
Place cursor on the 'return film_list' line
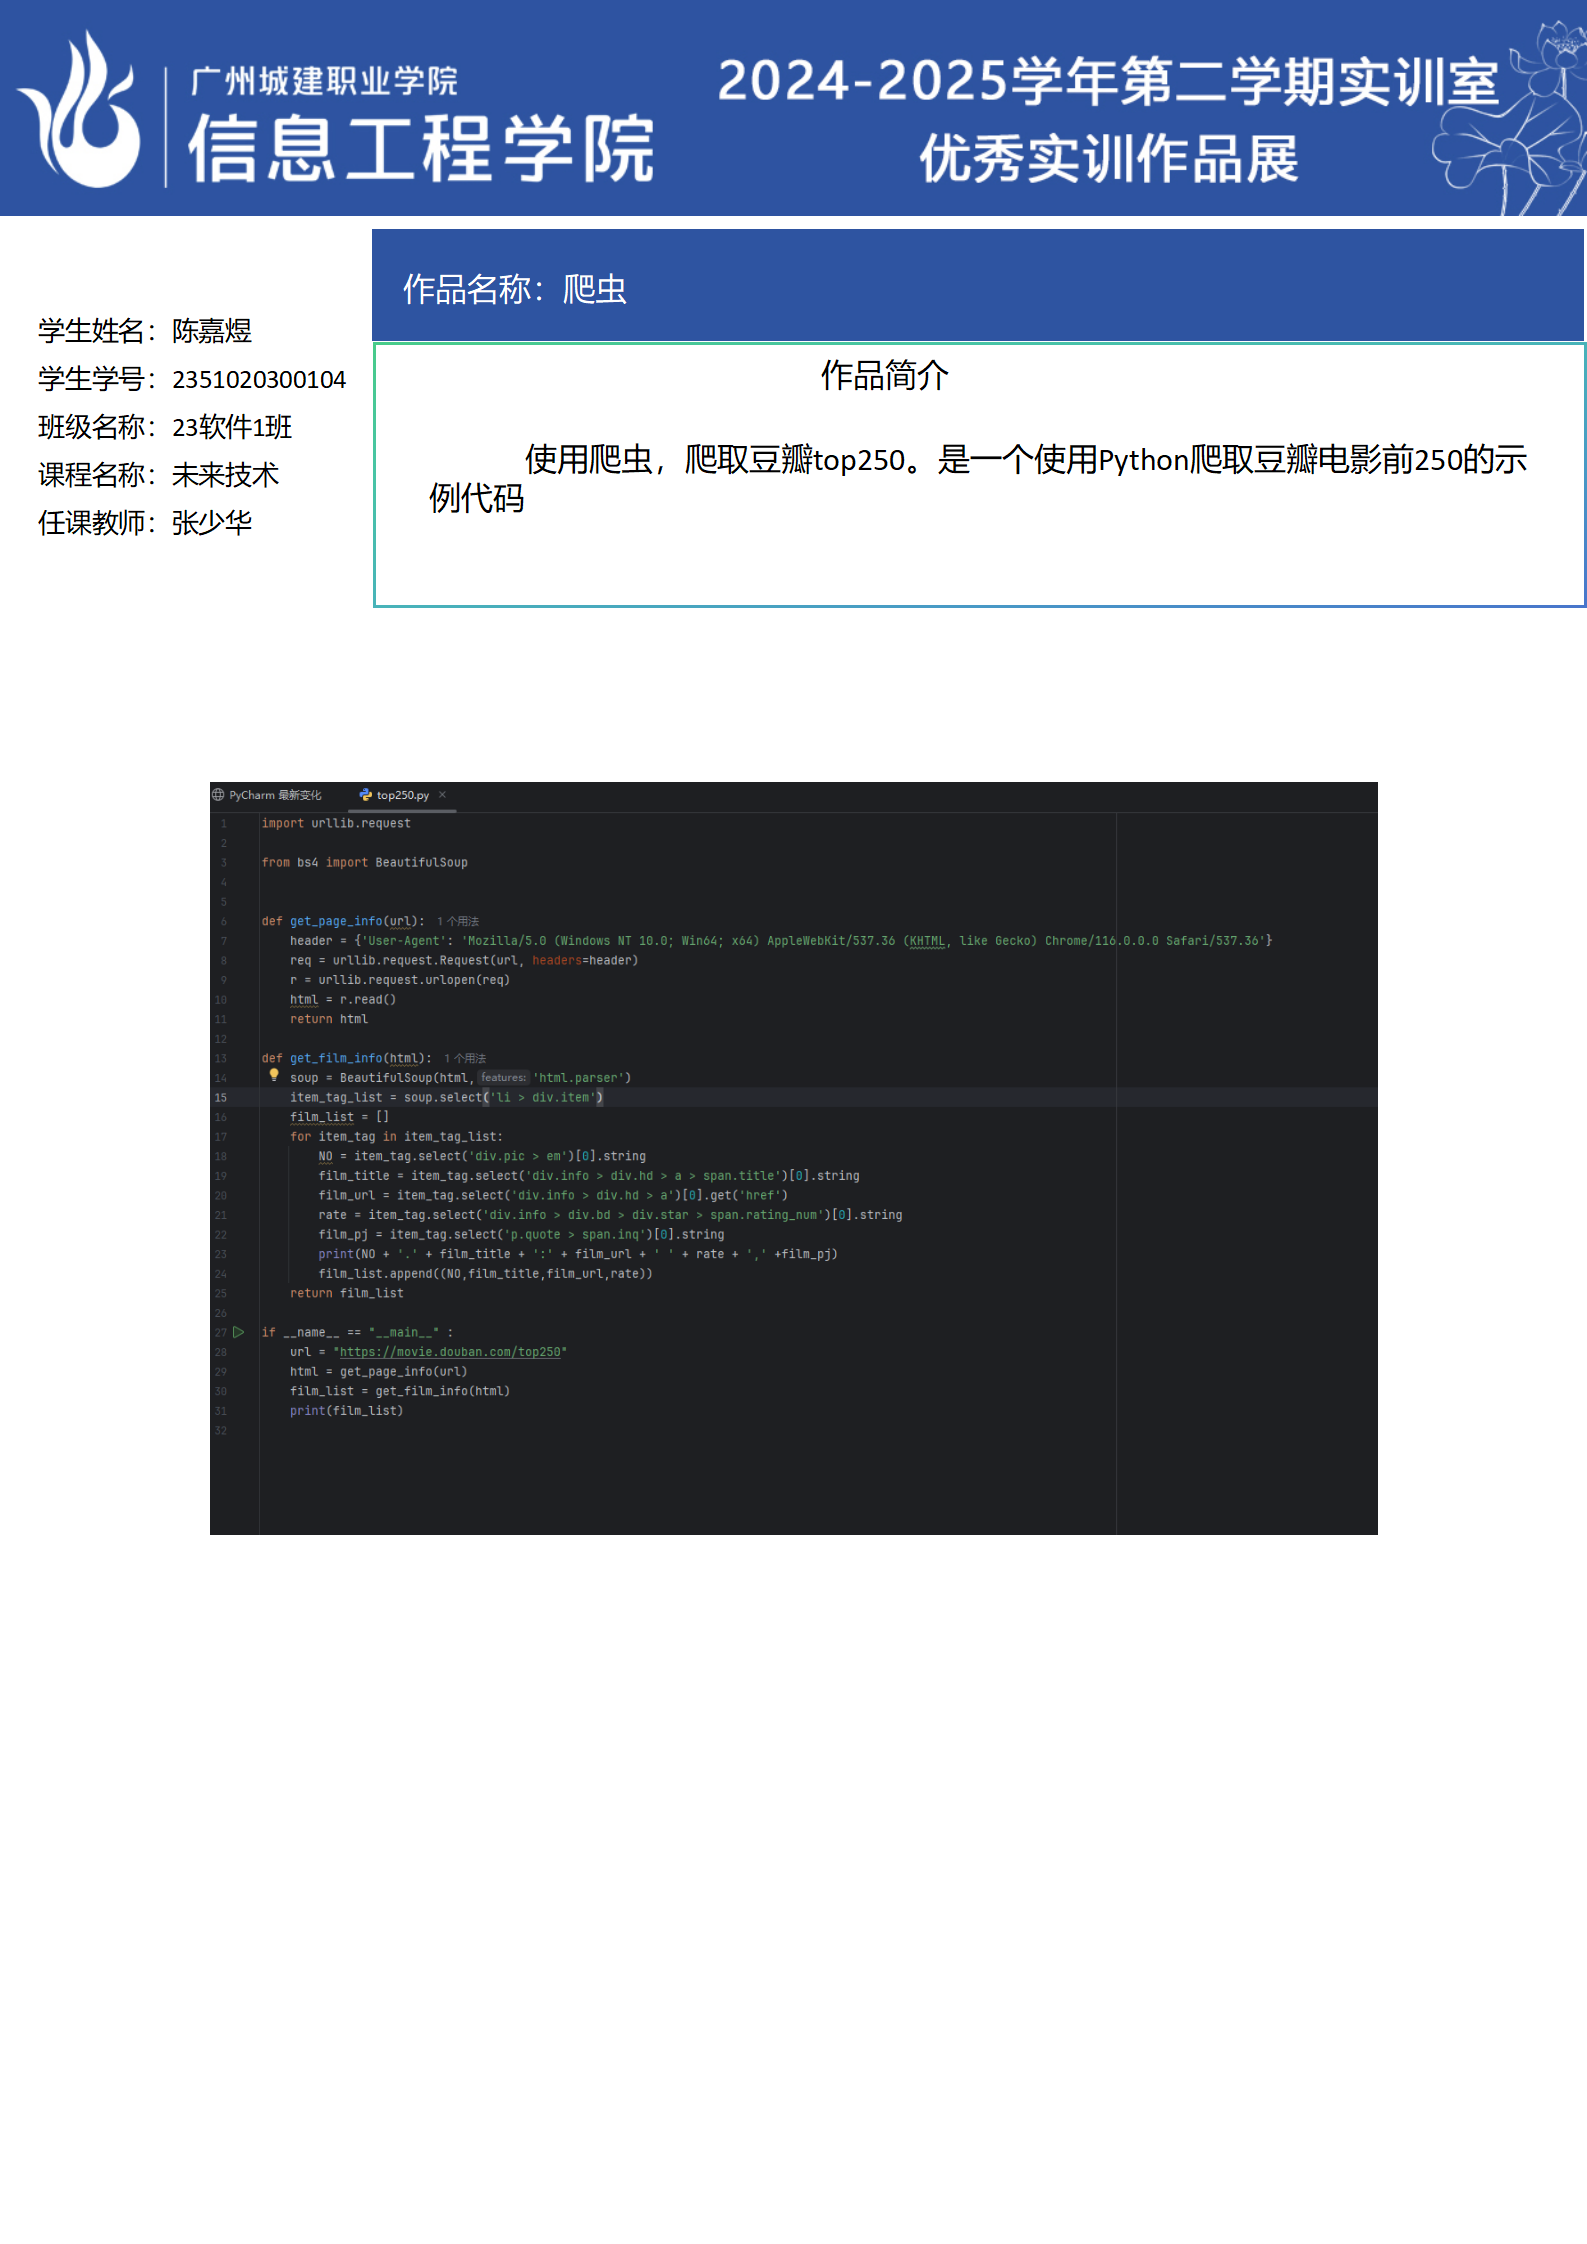coord(347,1293)
